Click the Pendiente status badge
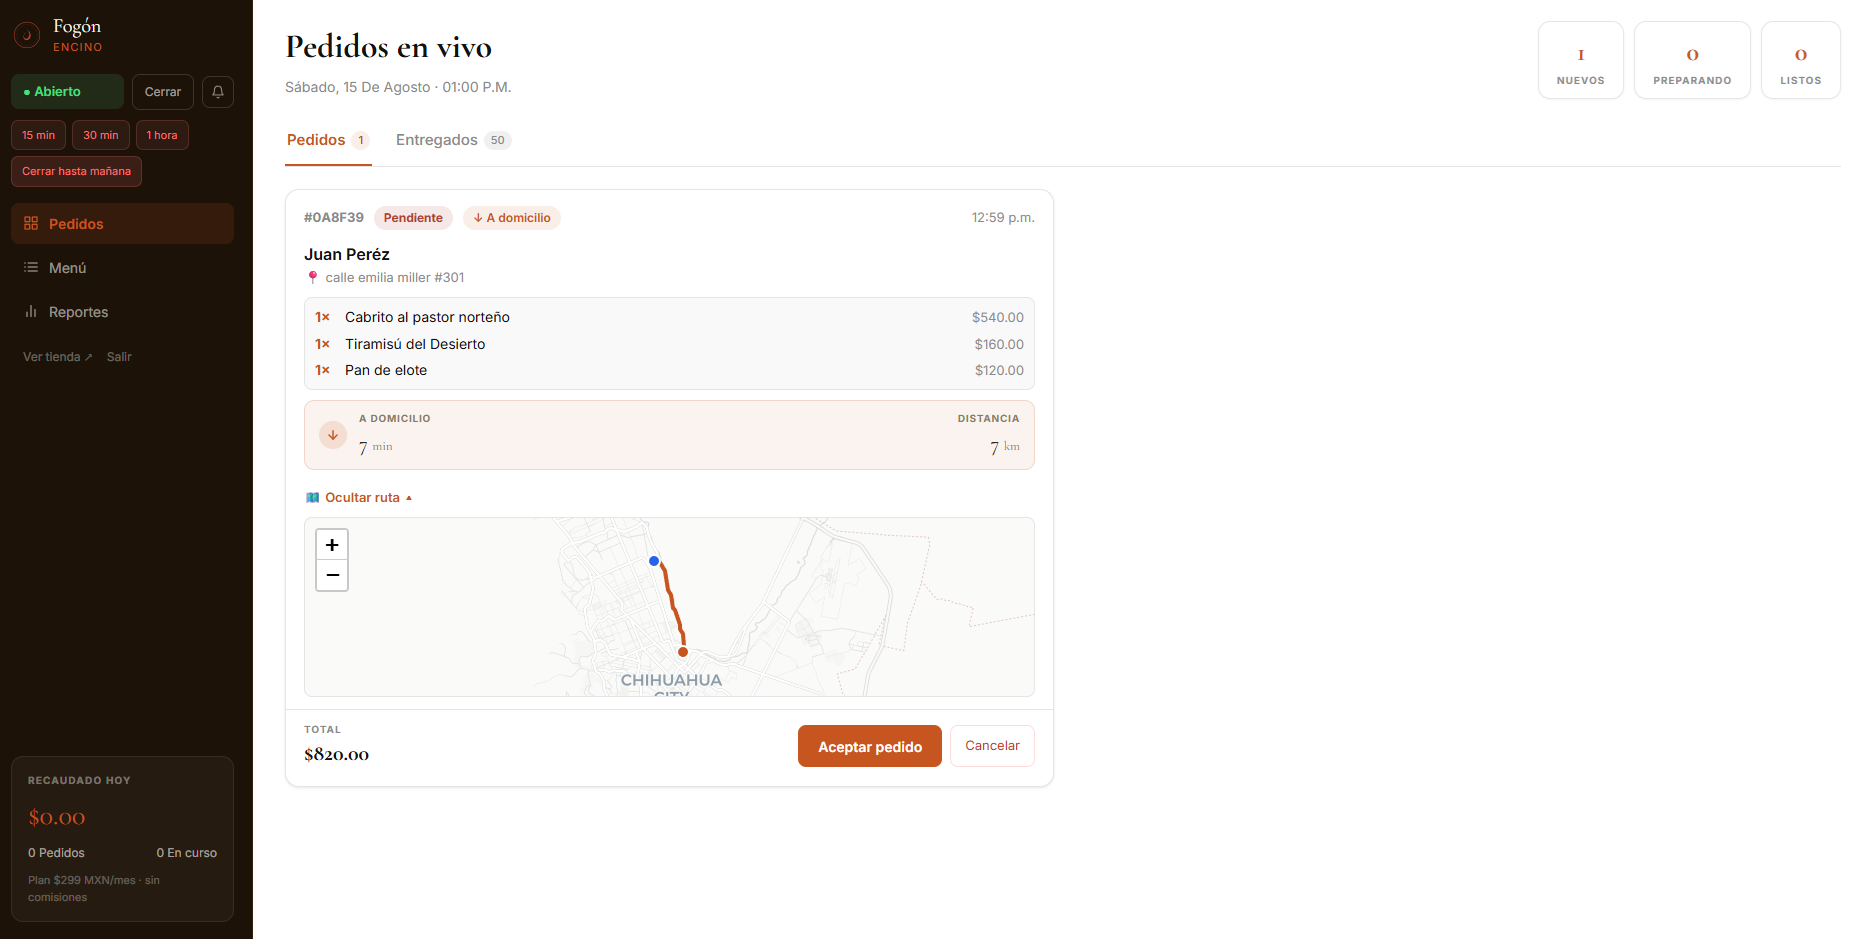Viewport: 1866px width, 939px height. pyautogui.click(x=413, y=218)
